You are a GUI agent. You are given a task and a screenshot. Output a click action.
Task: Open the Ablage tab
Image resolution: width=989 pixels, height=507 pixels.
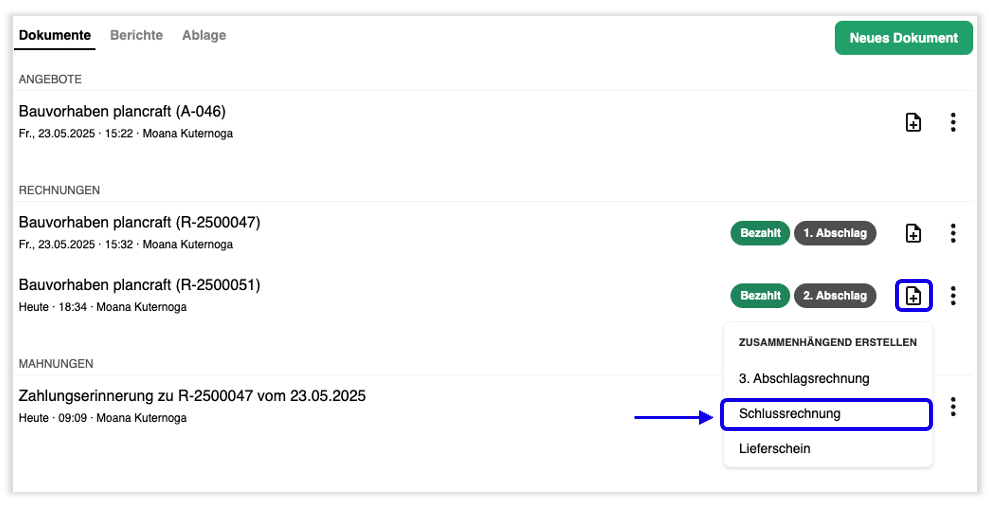pos(204,35)
